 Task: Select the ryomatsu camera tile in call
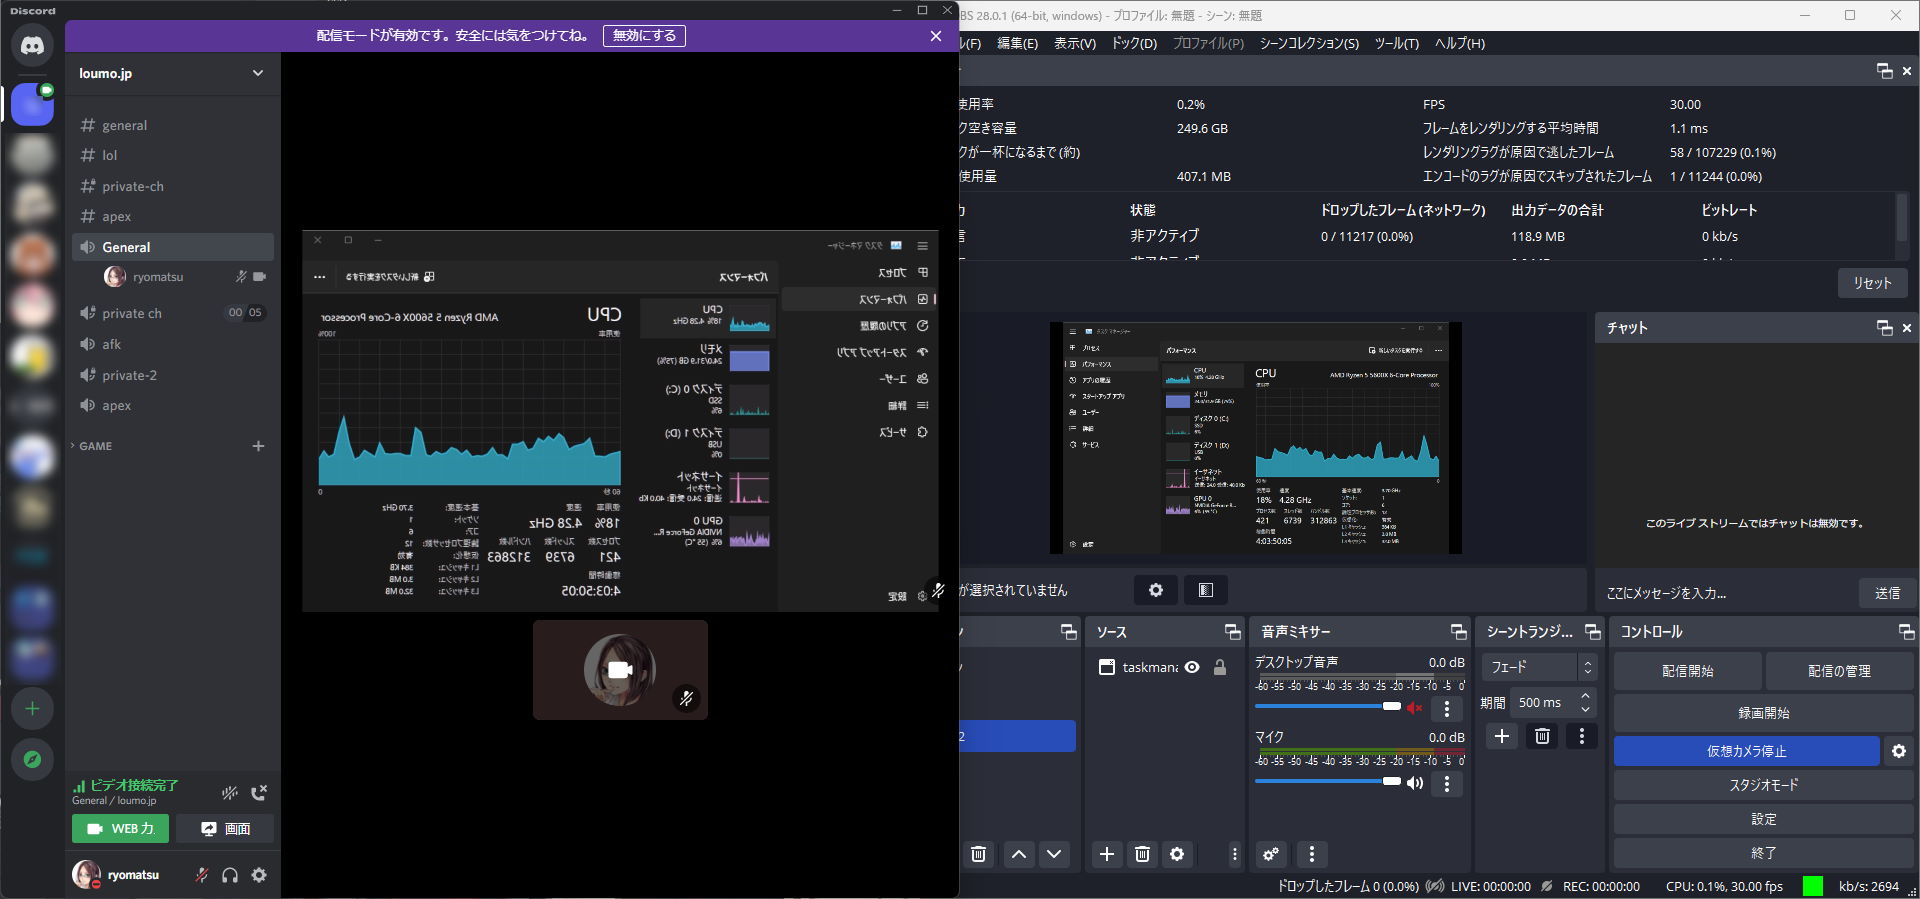tap(620, 670)
